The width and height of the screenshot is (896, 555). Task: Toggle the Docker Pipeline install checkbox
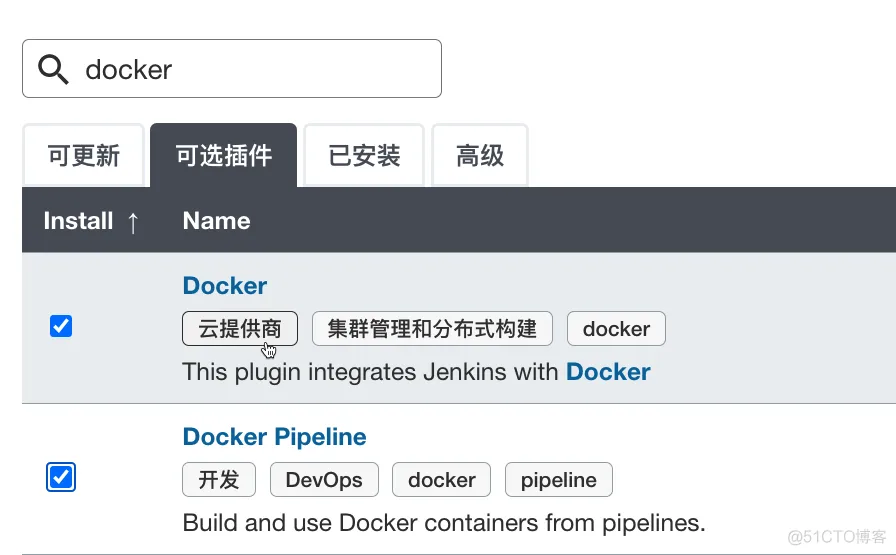[x=61, y=478]
